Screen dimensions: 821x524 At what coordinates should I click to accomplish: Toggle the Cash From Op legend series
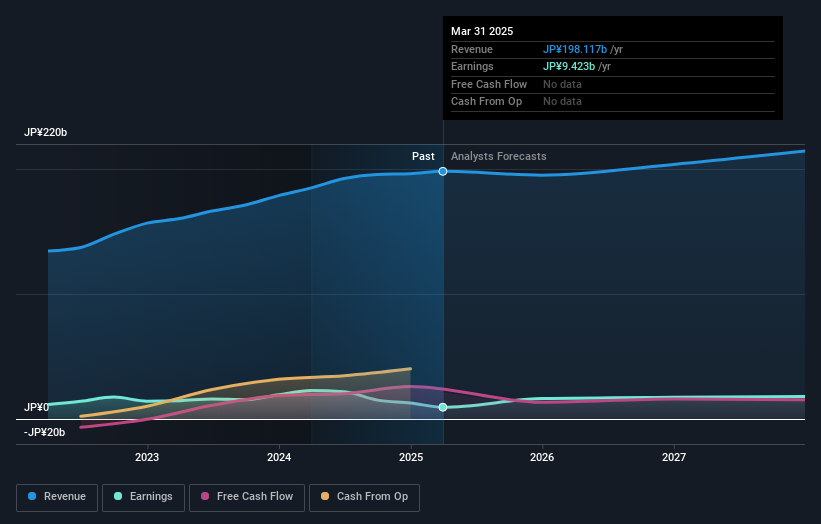pyautogui.click(x=364, y=497)
